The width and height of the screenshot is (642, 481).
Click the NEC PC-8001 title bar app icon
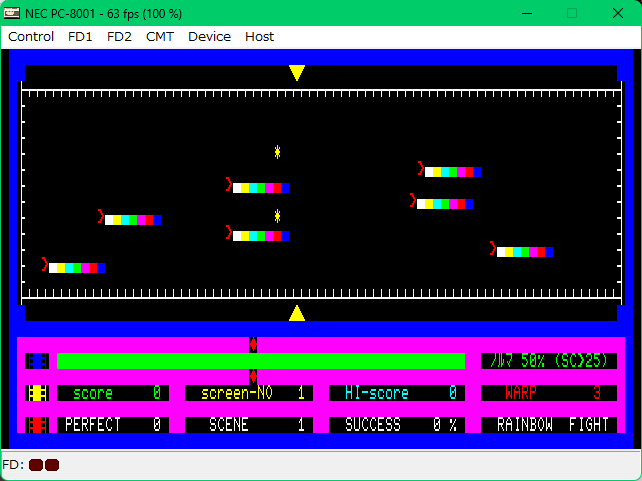pyautogui.click(x=11, y=13)
